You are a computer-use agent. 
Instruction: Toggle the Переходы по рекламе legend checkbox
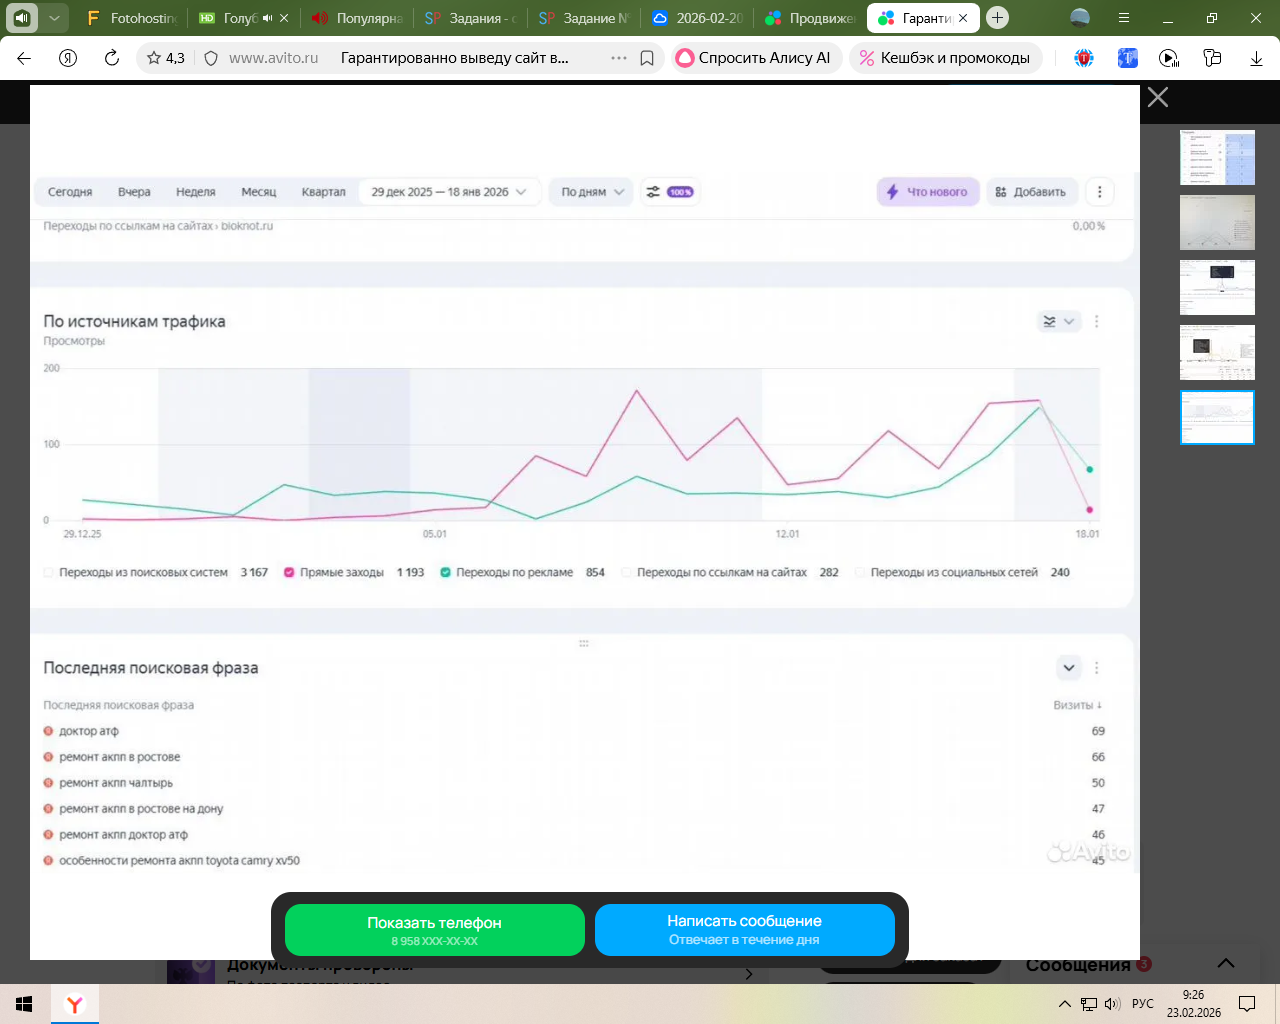coord(445,573)
